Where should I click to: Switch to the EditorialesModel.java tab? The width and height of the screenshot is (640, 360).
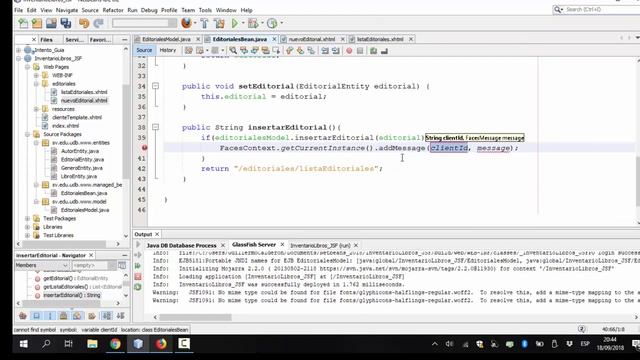(166, 39)
